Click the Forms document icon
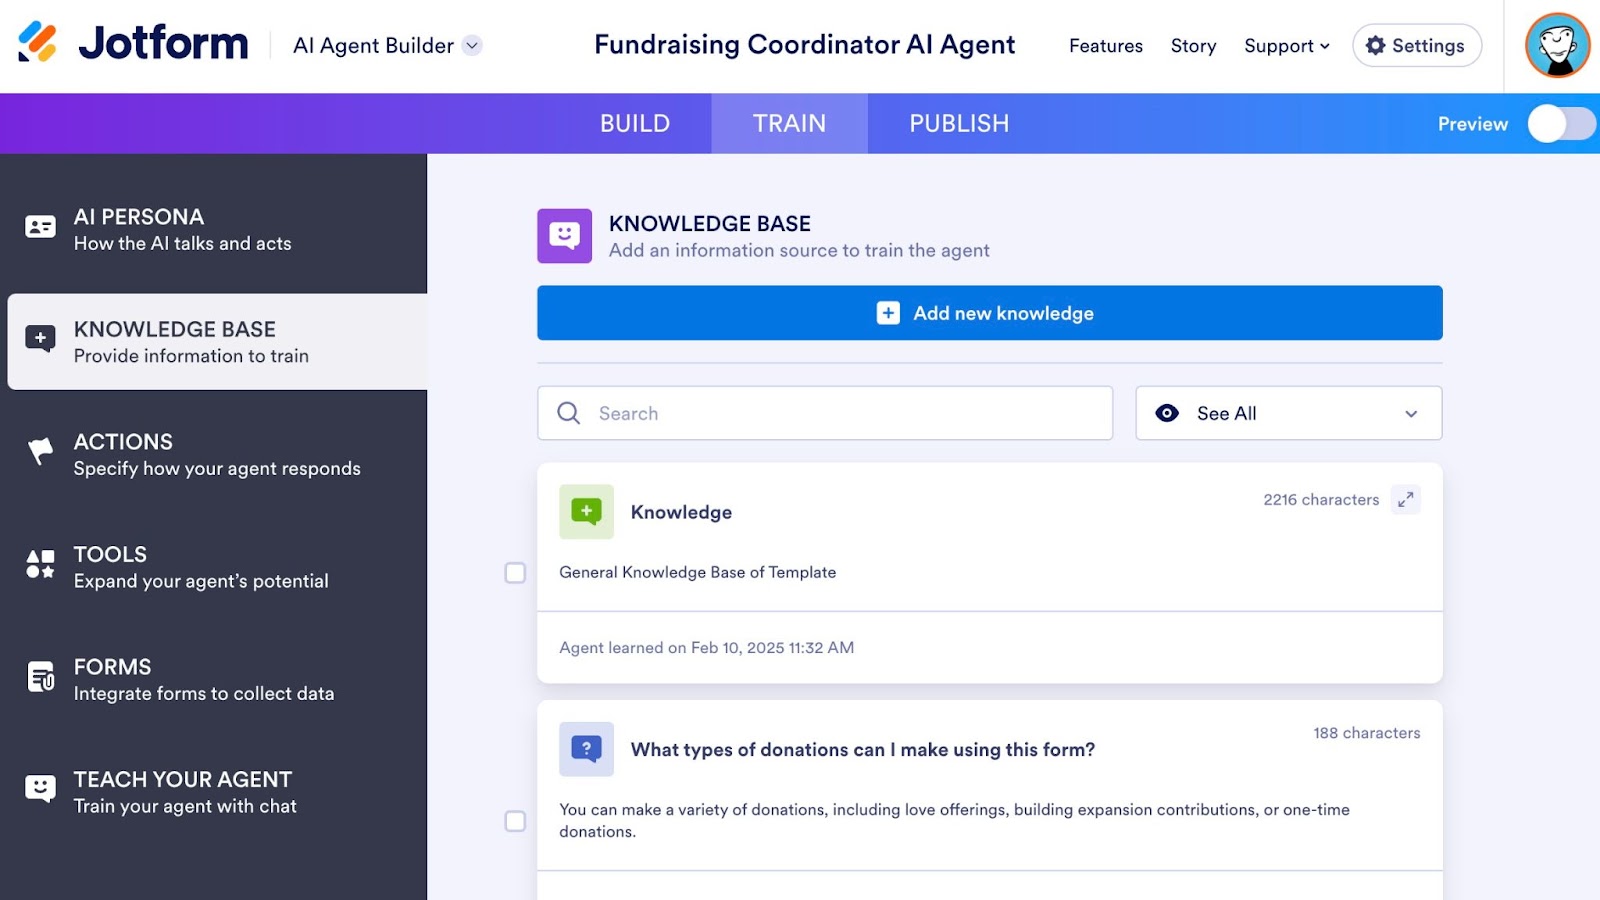Viewport: 1600px width, 900px height. [40, 677]
